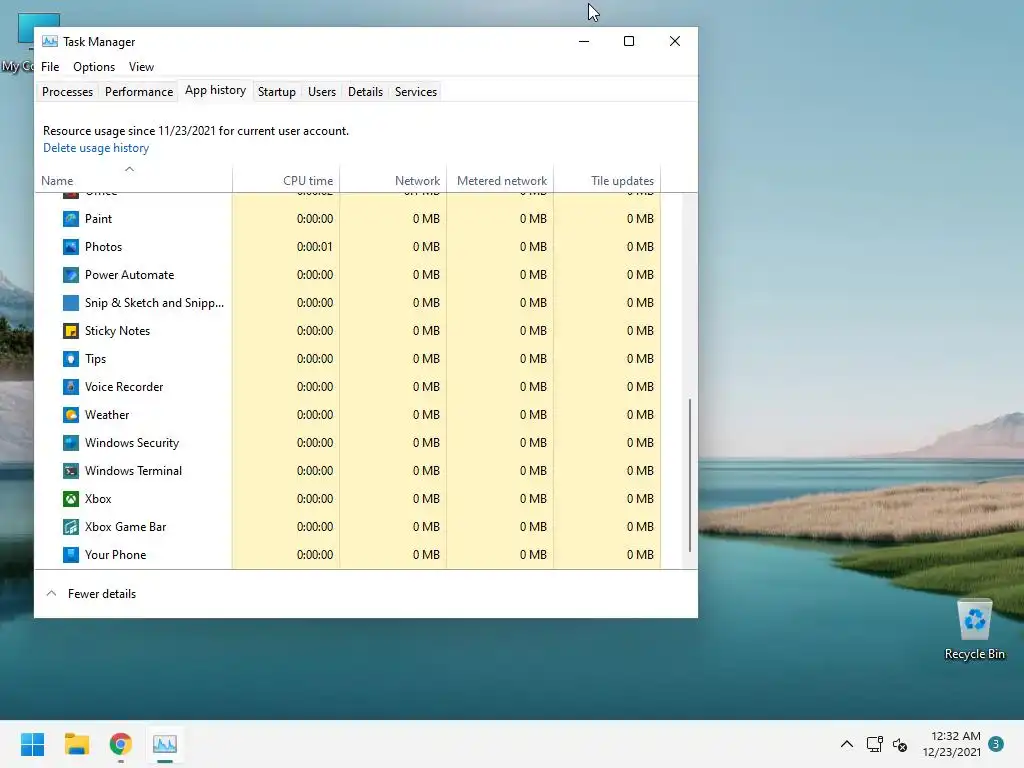This screenshot has width=1024, height=768.
Task: Switch to the Services tab
Action: click(x=416, y=92)
